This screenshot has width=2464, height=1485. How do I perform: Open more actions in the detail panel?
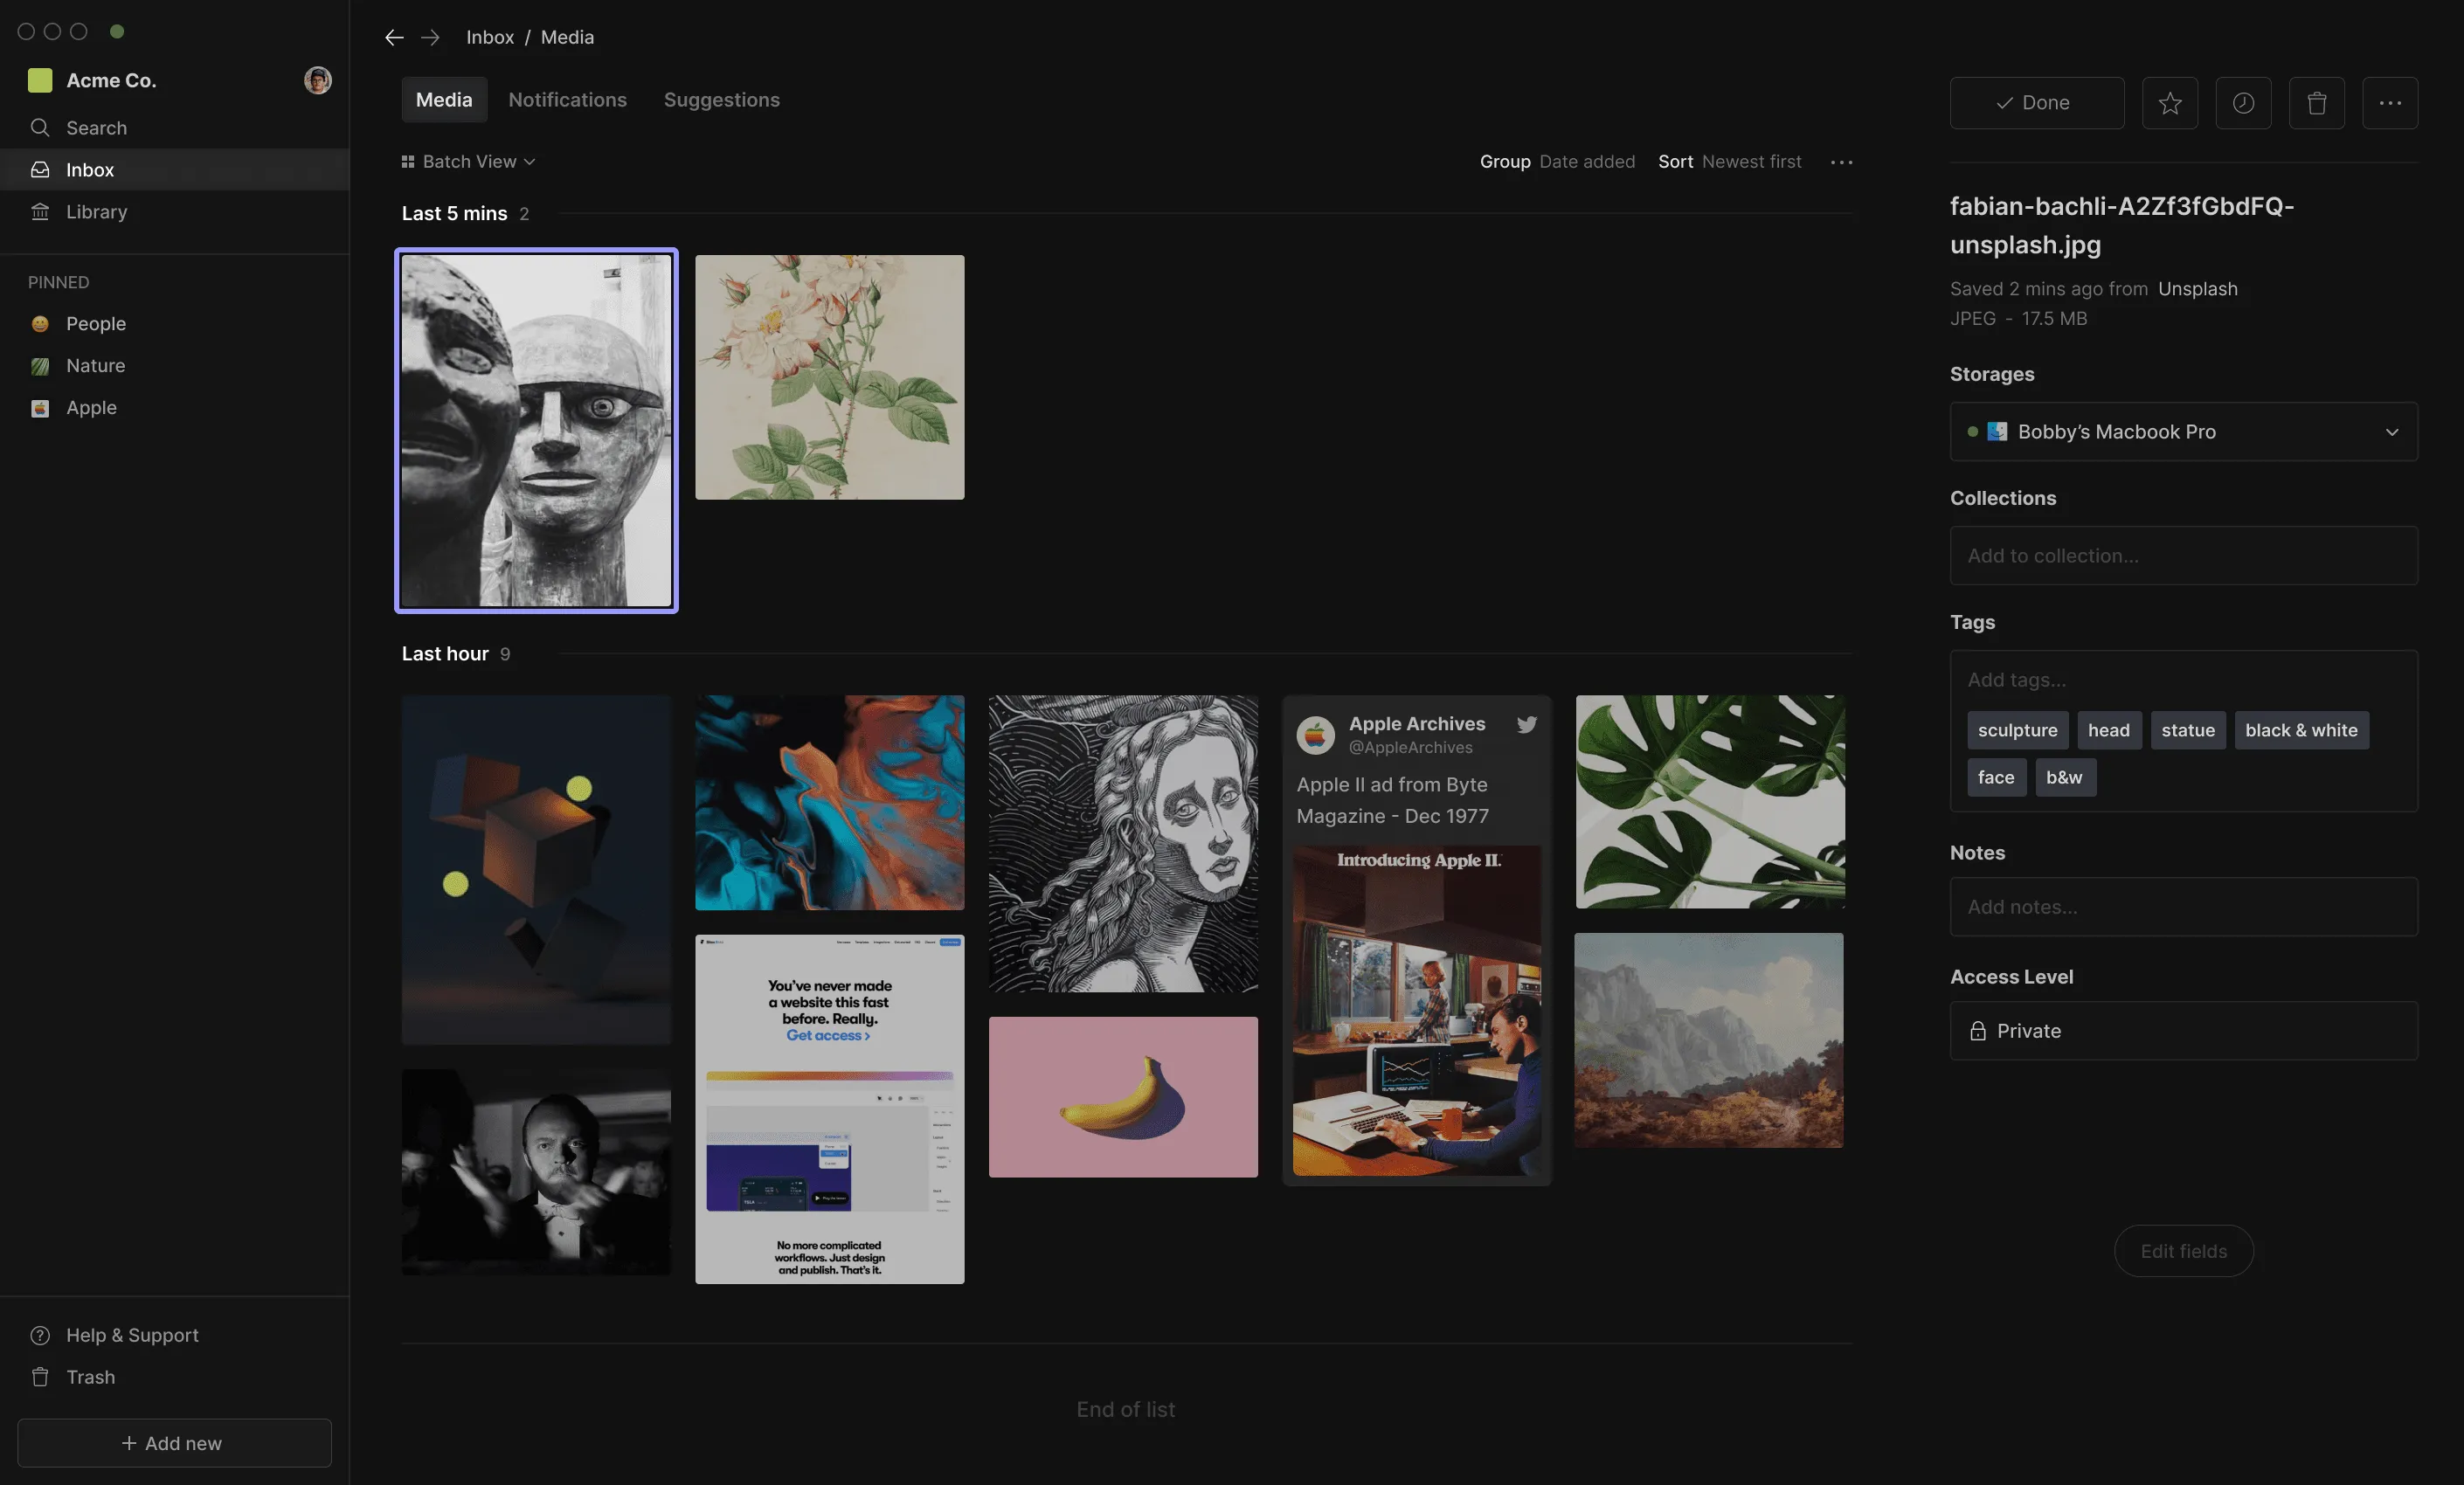coord(2390,103)
